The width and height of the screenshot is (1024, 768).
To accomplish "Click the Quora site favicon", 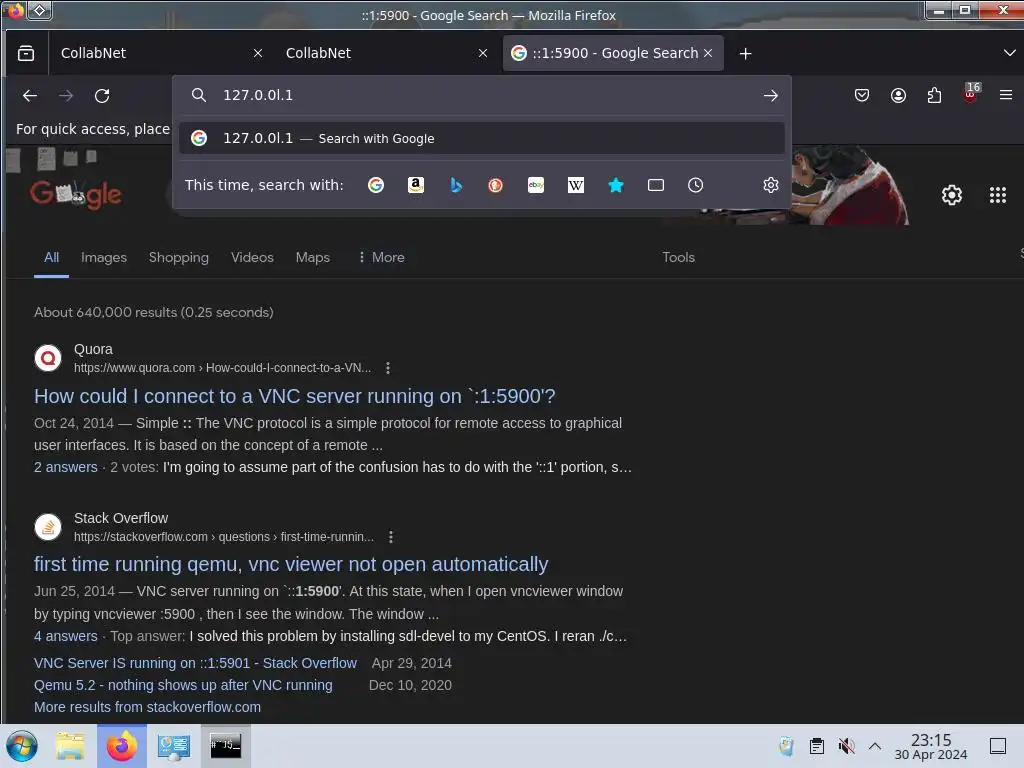I will pos(48,358).
